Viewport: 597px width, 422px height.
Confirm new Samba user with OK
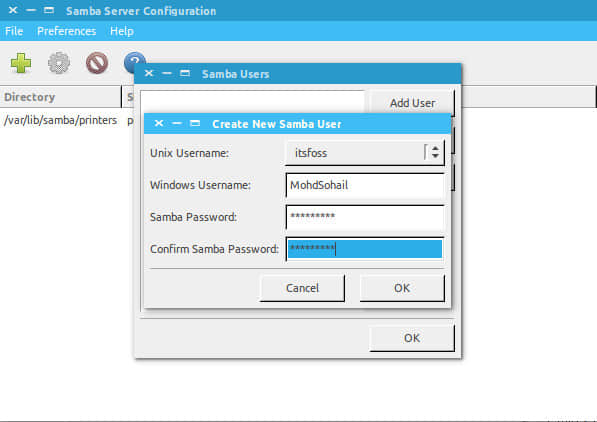click(x=402, y=288)
